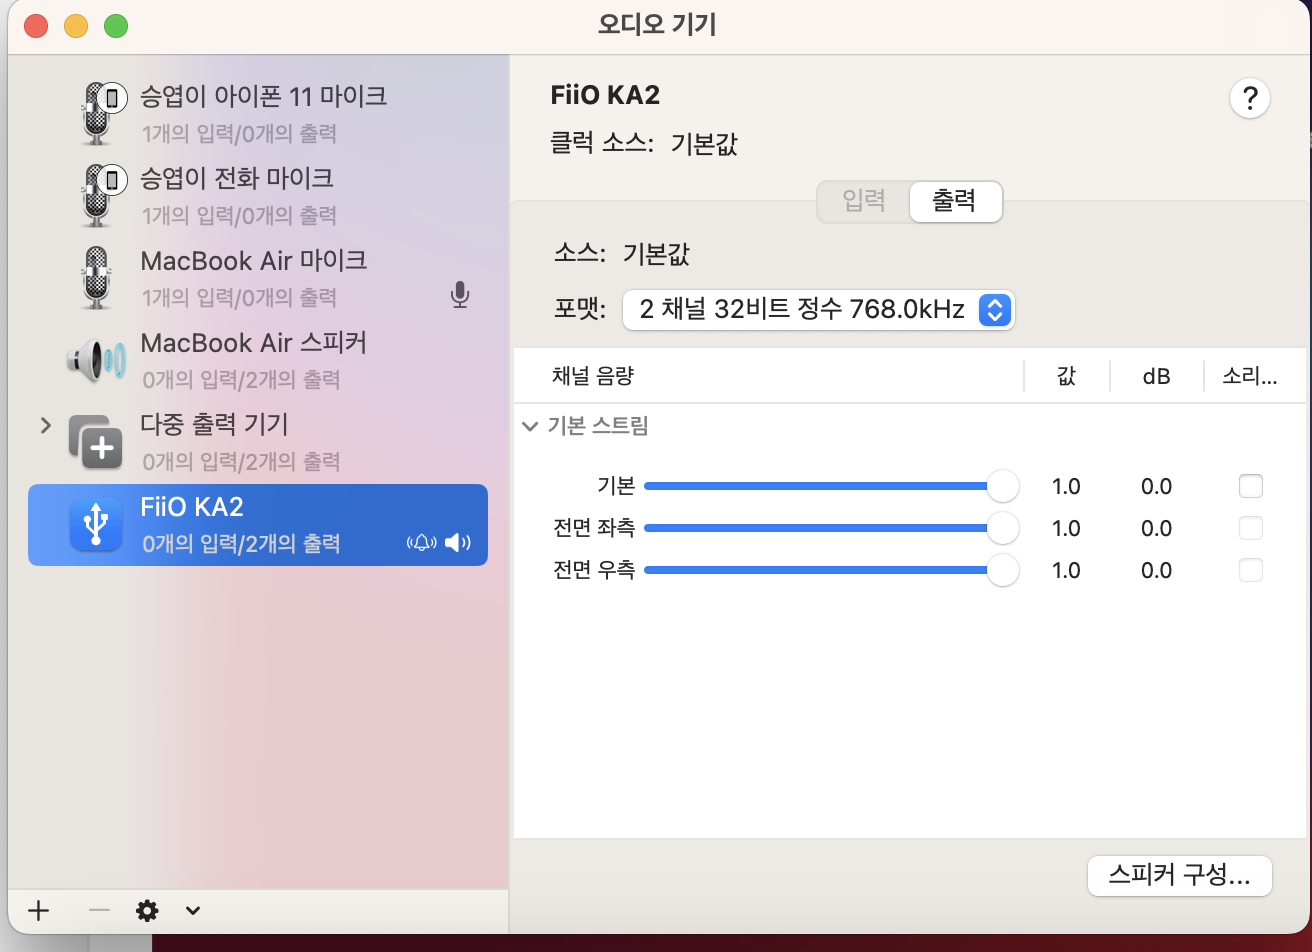
Task: Click the minus remove device button
Action: point(98,910)
